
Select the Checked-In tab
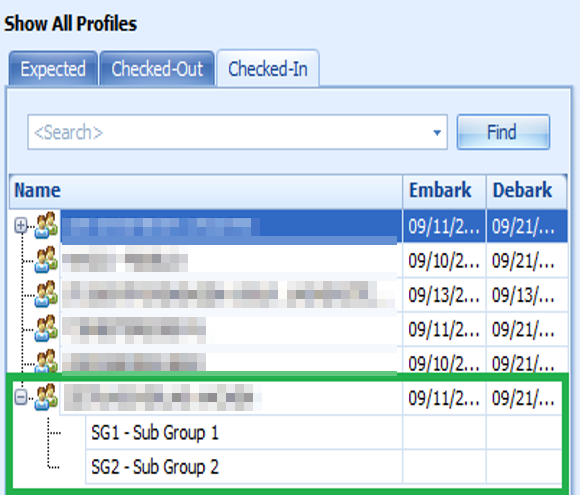(268, 69)
